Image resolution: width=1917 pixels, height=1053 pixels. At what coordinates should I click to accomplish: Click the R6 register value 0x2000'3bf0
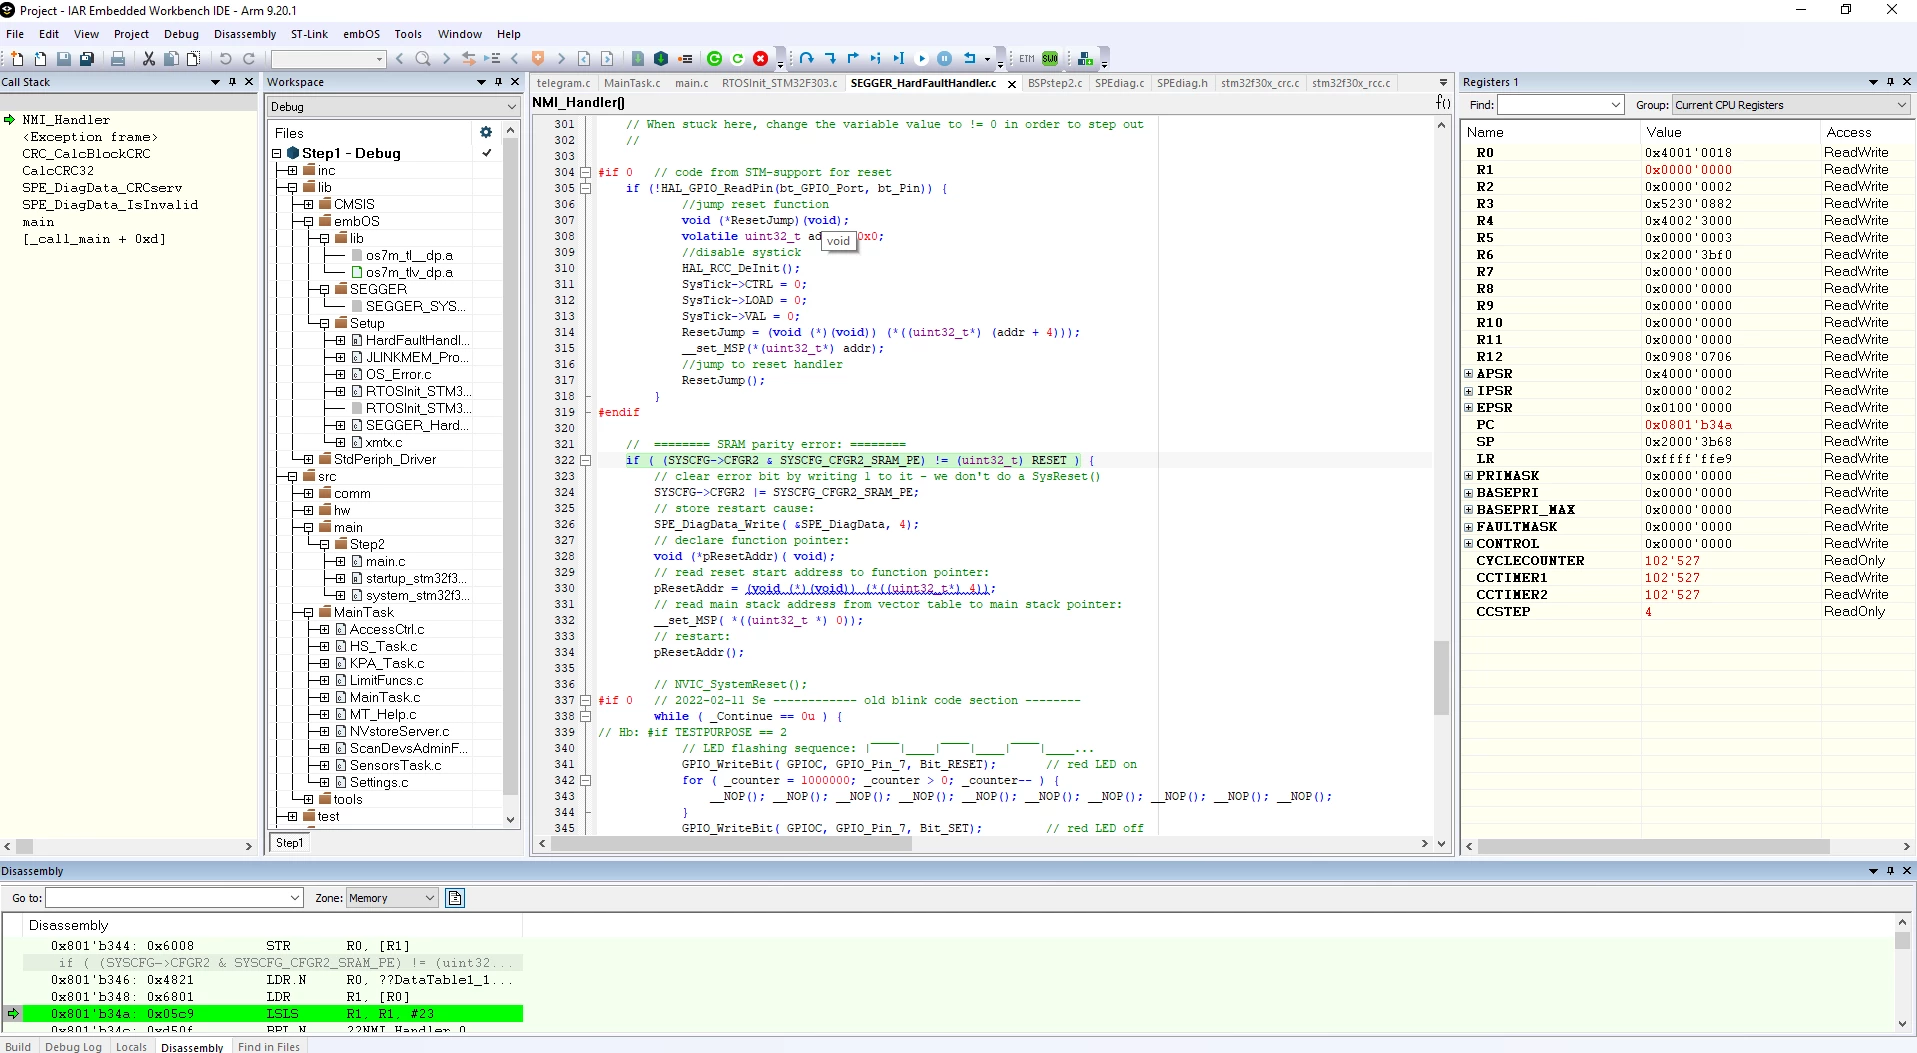1689,255
